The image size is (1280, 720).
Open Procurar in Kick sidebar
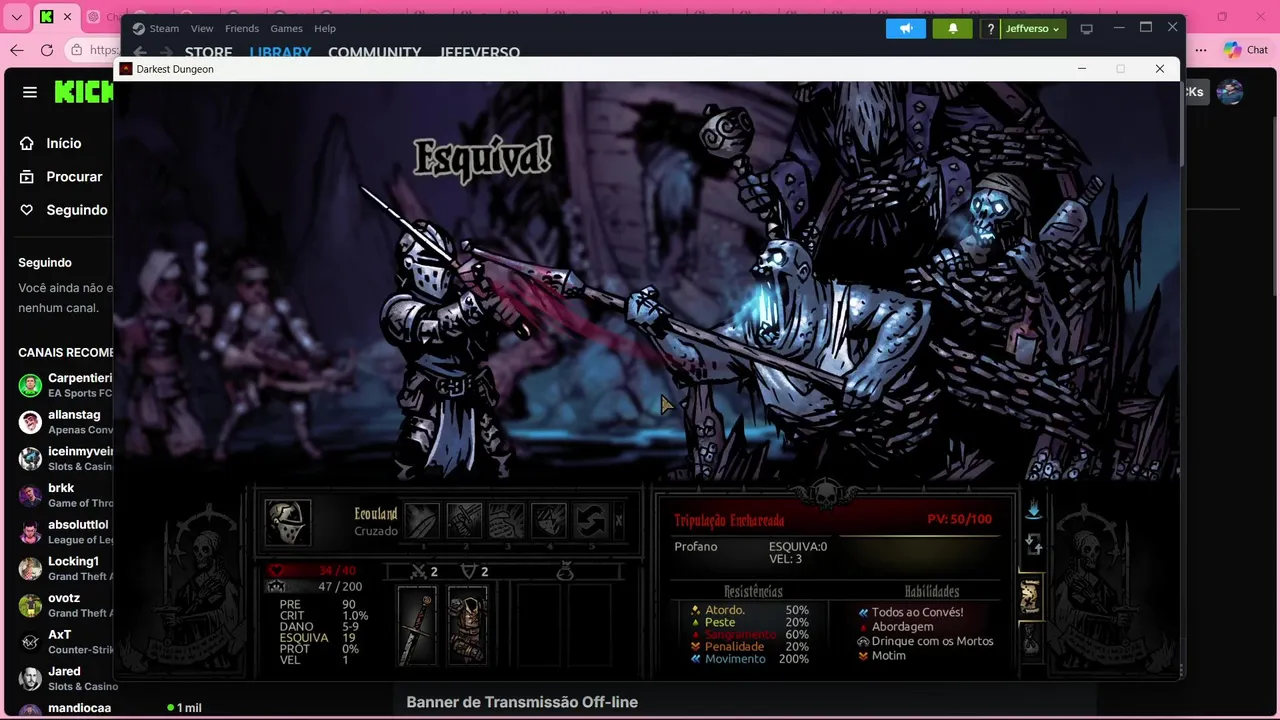pos(62,177)
